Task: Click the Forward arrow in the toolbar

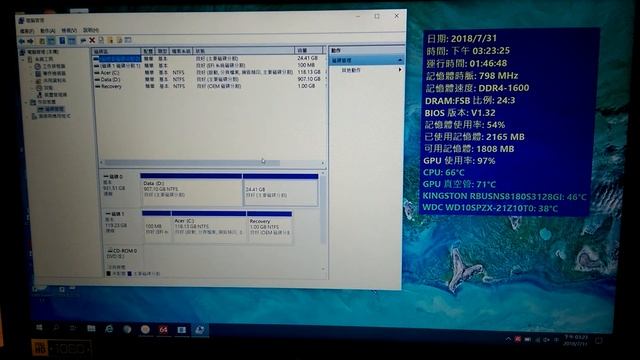Action: [30, 41]
